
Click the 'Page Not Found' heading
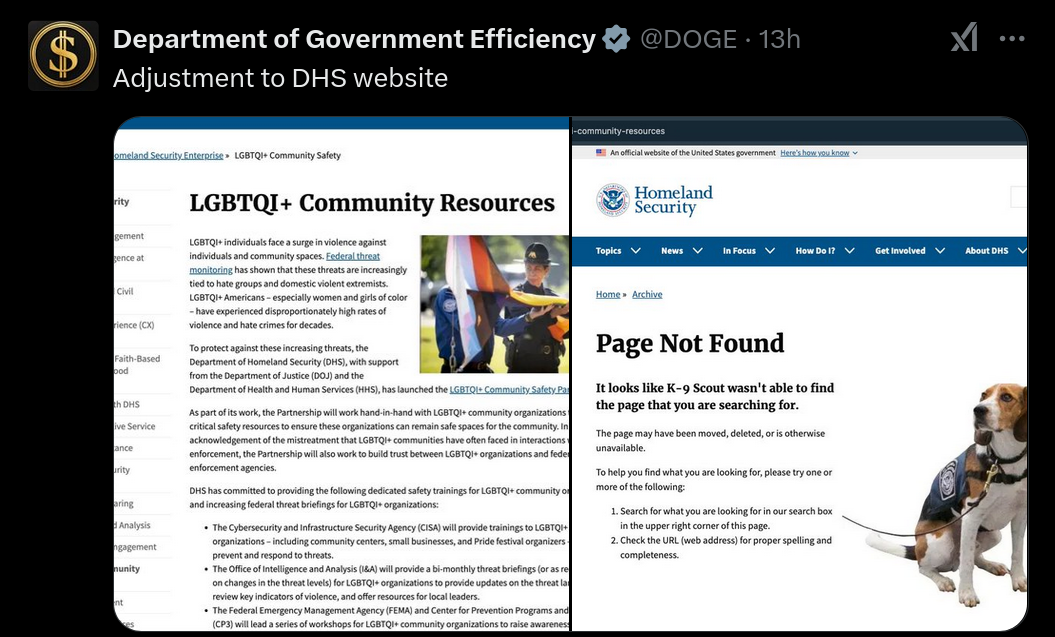[690, 344]
